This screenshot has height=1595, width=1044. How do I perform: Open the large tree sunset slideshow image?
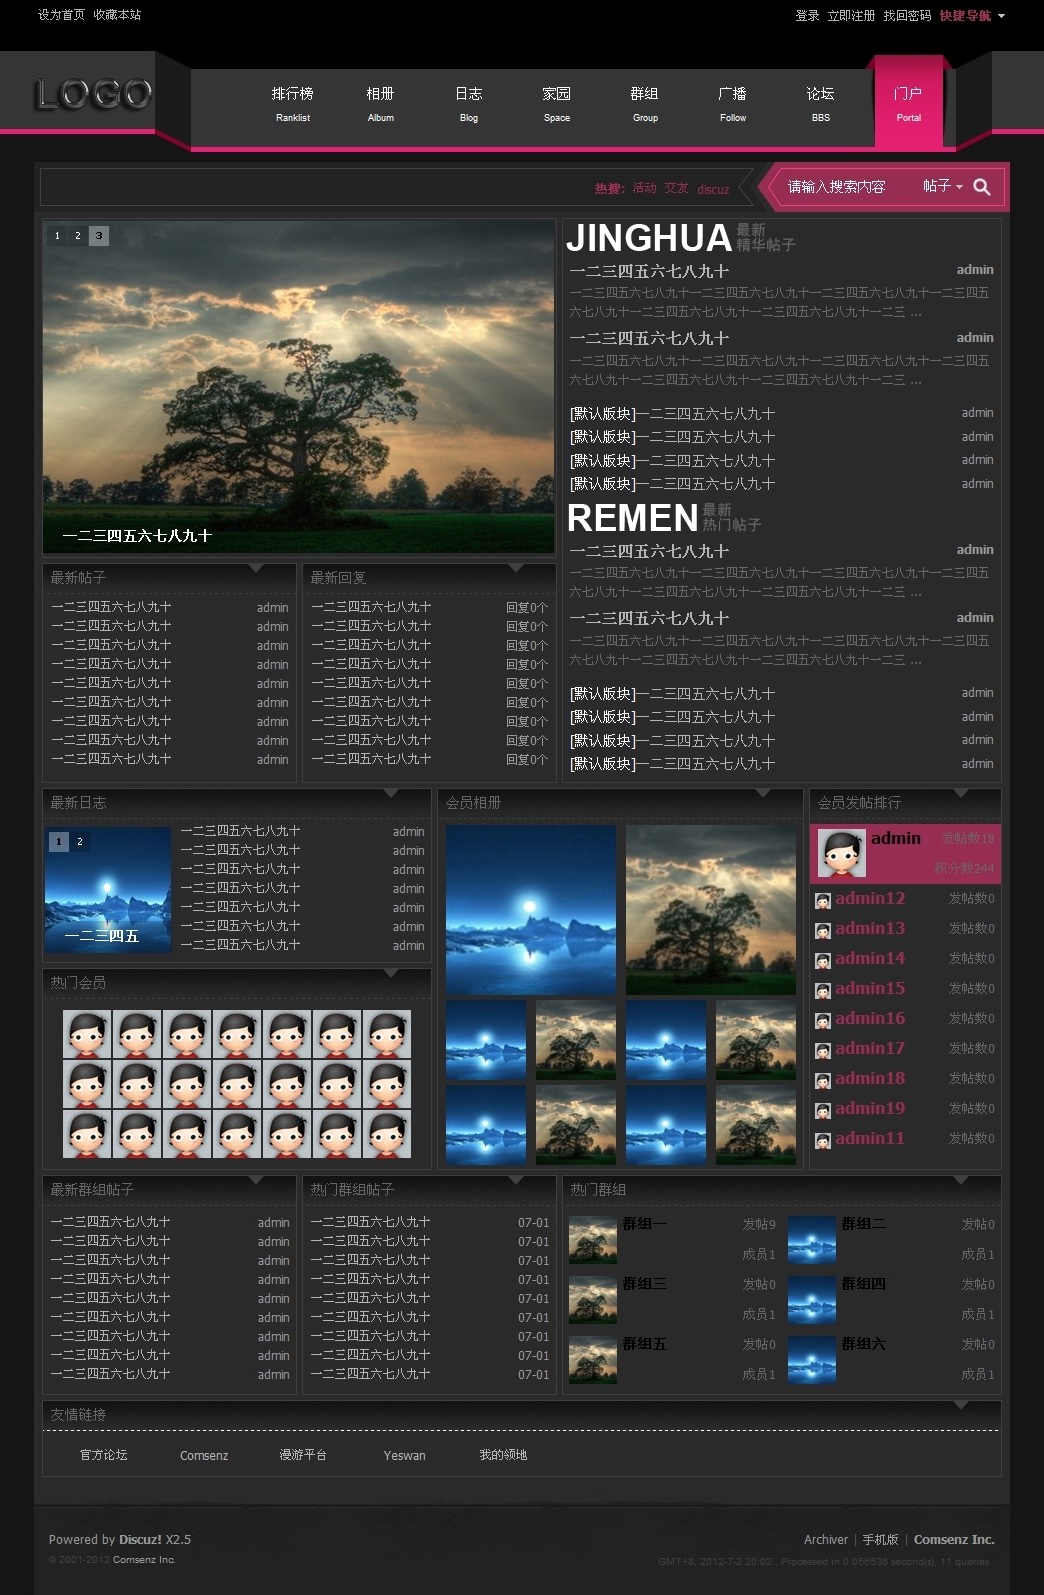pos(299,387)
